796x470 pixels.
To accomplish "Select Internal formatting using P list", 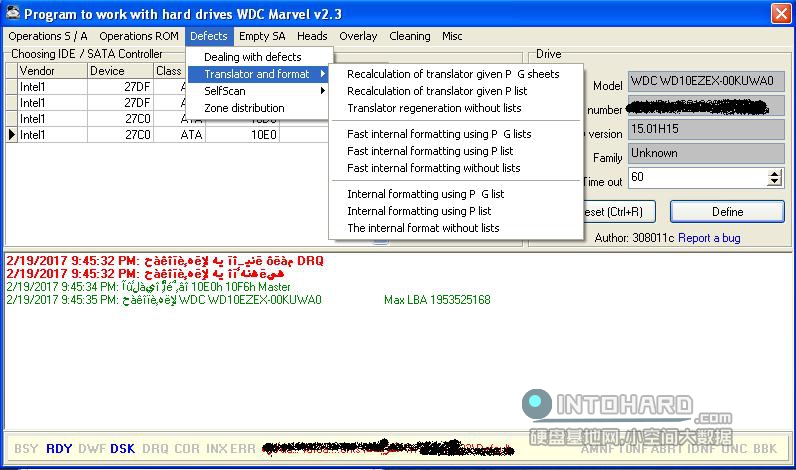I will click(x=455, y=211).
